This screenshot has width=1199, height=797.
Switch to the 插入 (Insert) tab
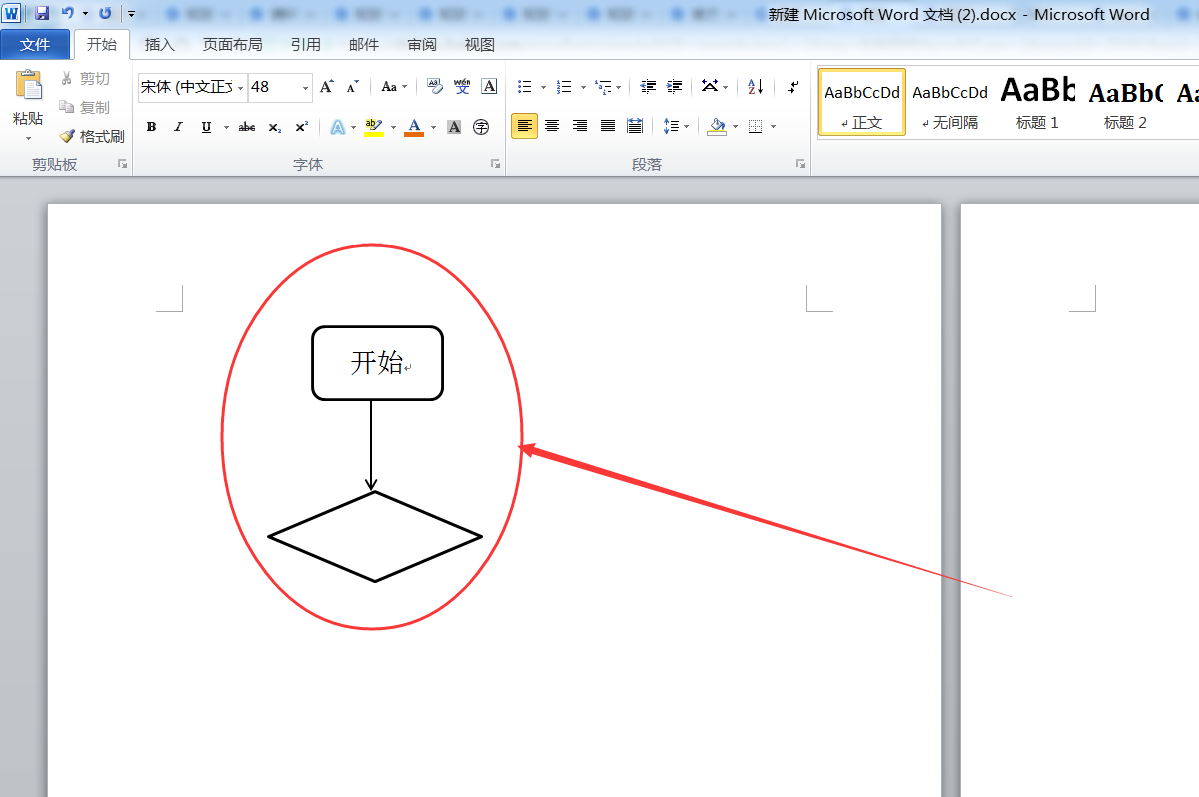[x=159, y=45]
